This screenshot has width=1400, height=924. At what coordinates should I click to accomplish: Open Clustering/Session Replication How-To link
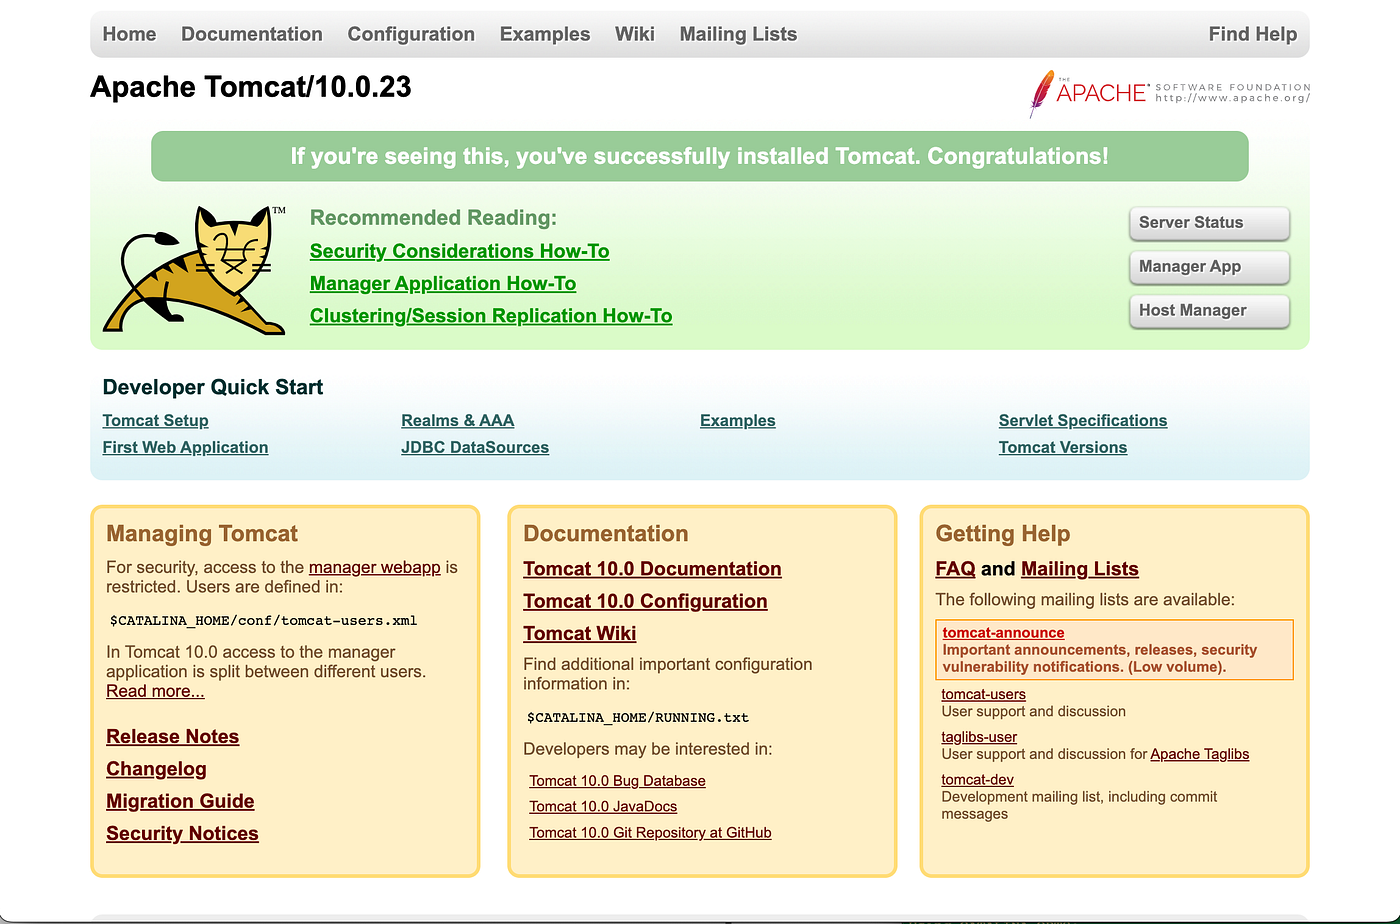(x=491, y=316)
